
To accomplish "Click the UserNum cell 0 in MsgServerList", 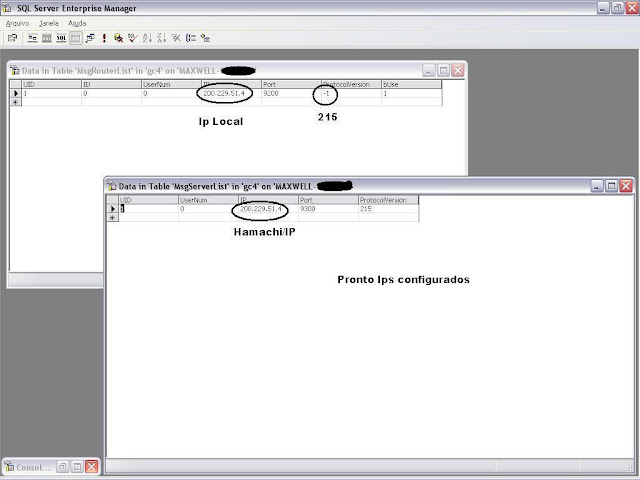I will coord(208,209).
